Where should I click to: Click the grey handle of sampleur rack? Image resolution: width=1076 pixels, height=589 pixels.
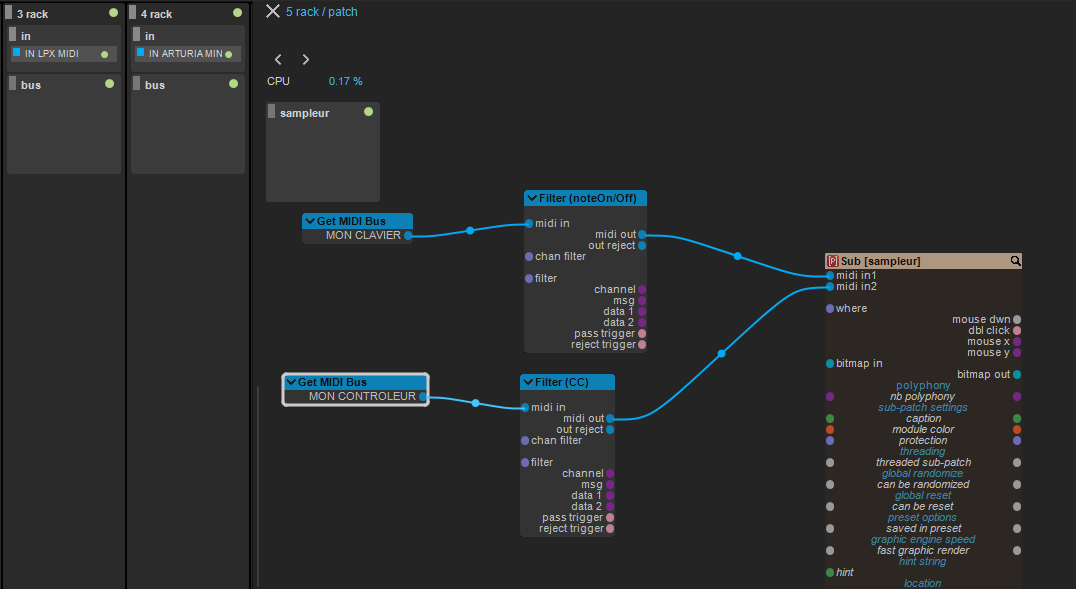(271, 112)
